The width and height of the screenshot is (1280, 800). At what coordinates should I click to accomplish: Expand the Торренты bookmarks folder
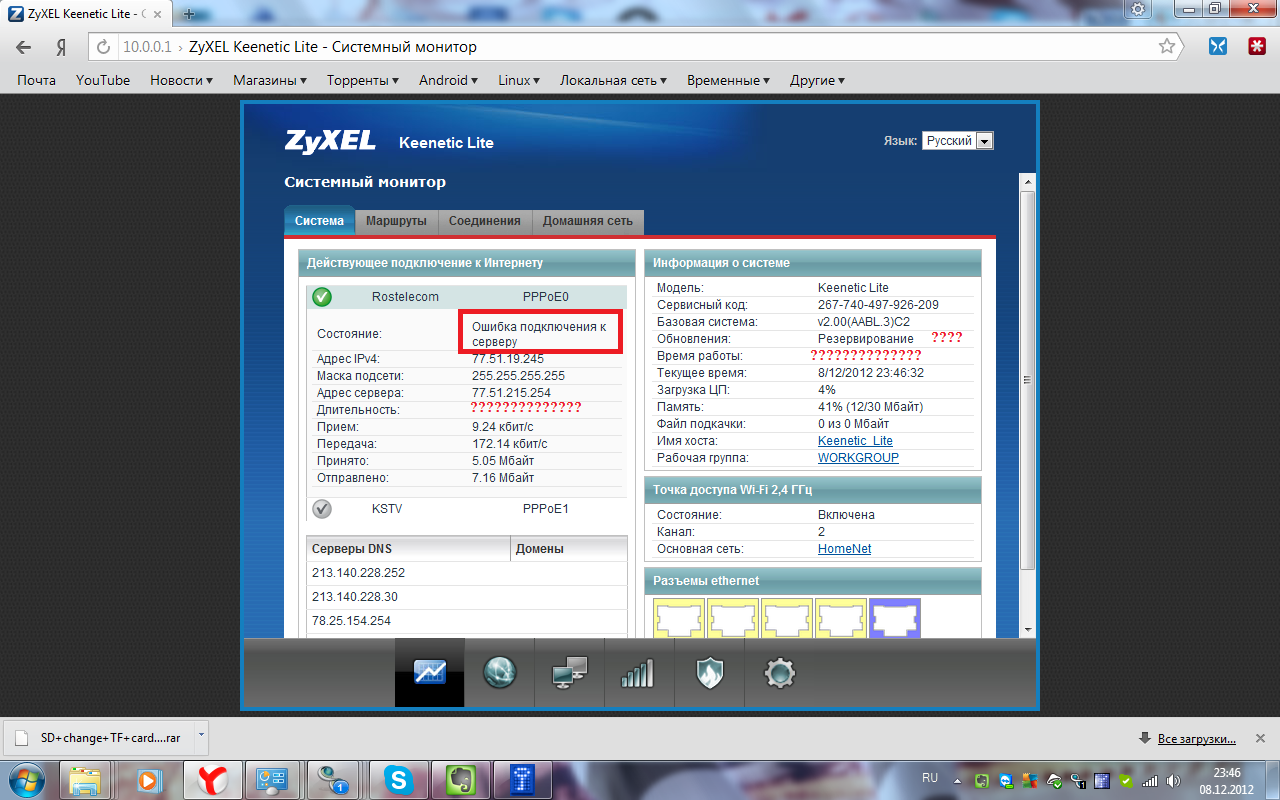point(363,80)
